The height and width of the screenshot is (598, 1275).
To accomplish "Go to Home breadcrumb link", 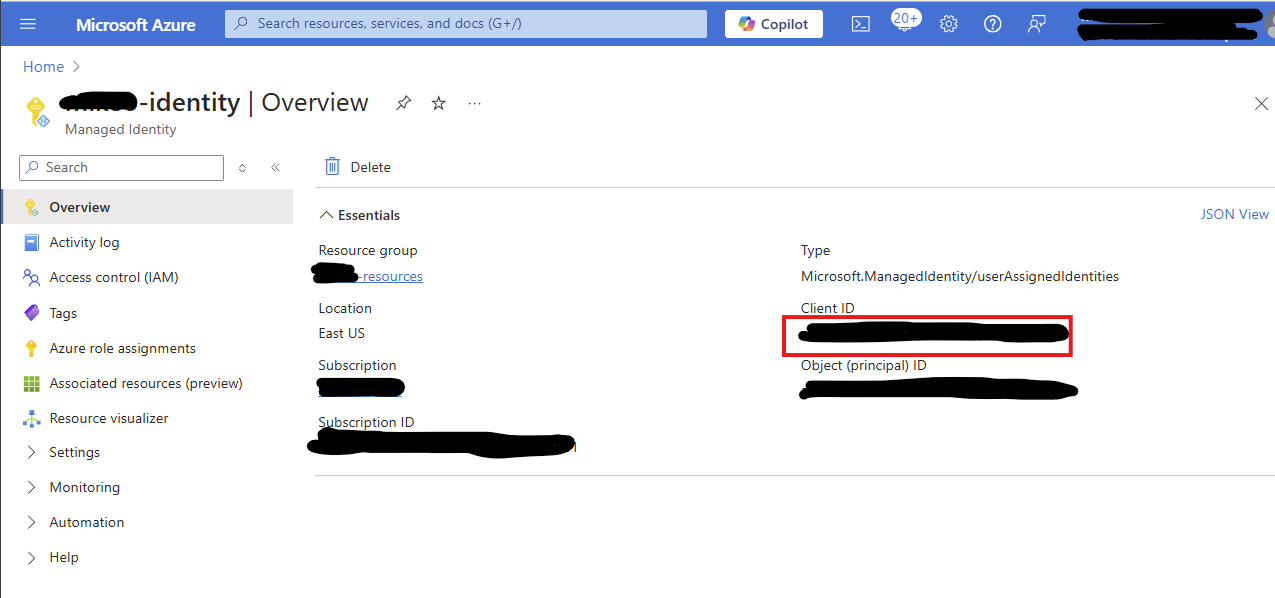I will (x=43, y=67).
